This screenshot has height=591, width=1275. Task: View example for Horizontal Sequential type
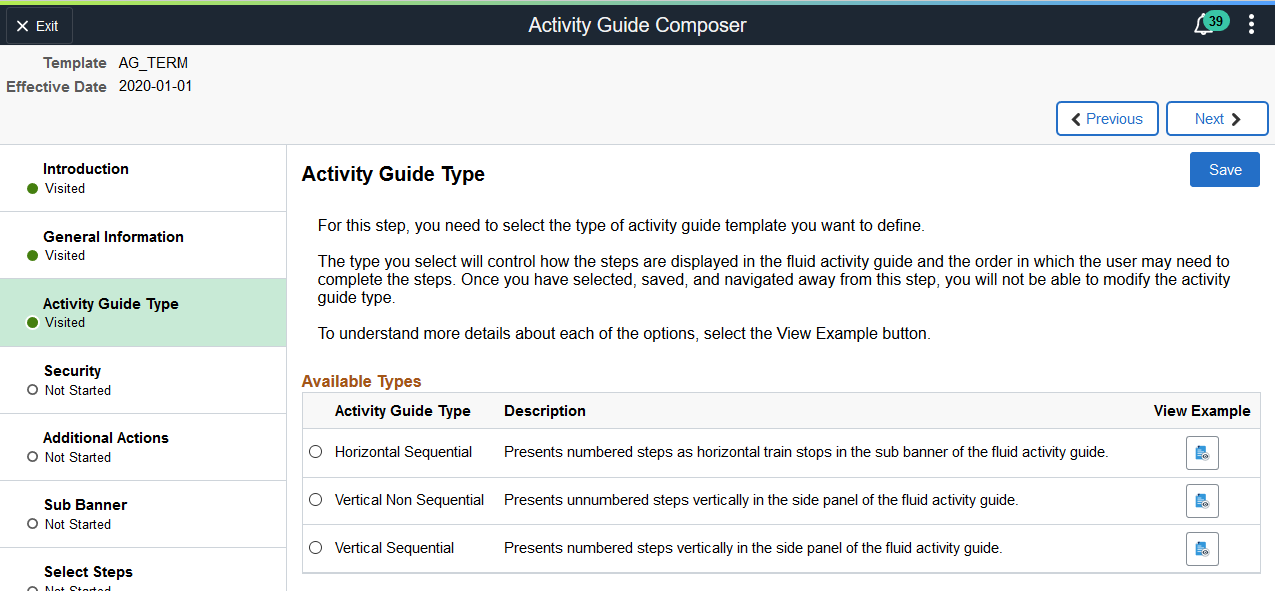(1202, 453)
